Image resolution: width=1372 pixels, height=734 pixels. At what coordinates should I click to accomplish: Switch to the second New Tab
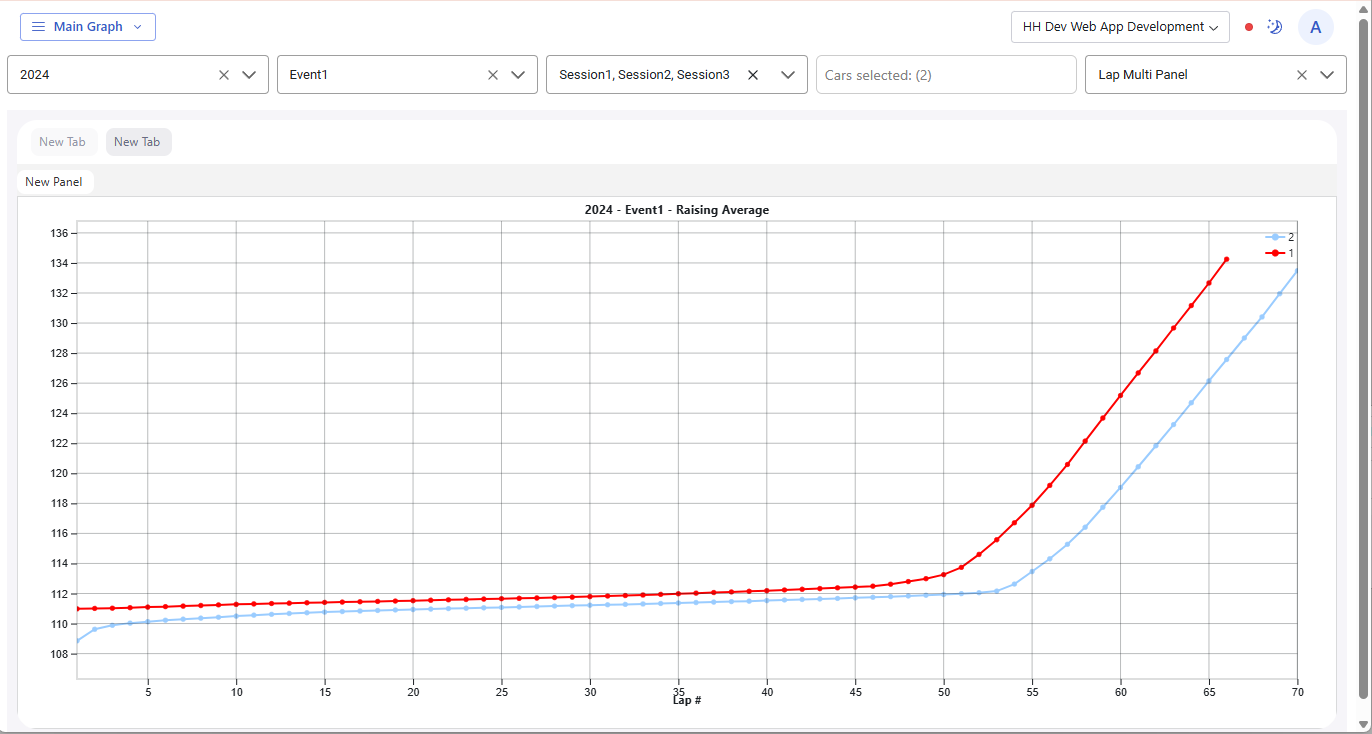click(x=138, y=142)
